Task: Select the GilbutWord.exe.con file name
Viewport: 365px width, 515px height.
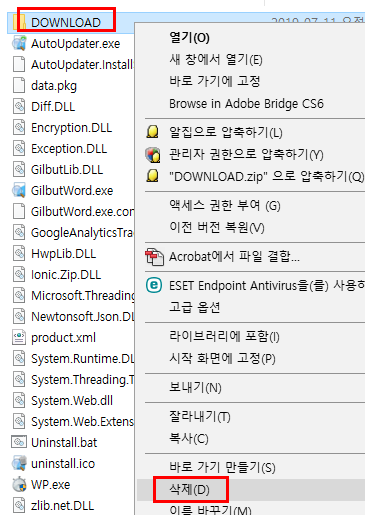Action: coord(82,212)
